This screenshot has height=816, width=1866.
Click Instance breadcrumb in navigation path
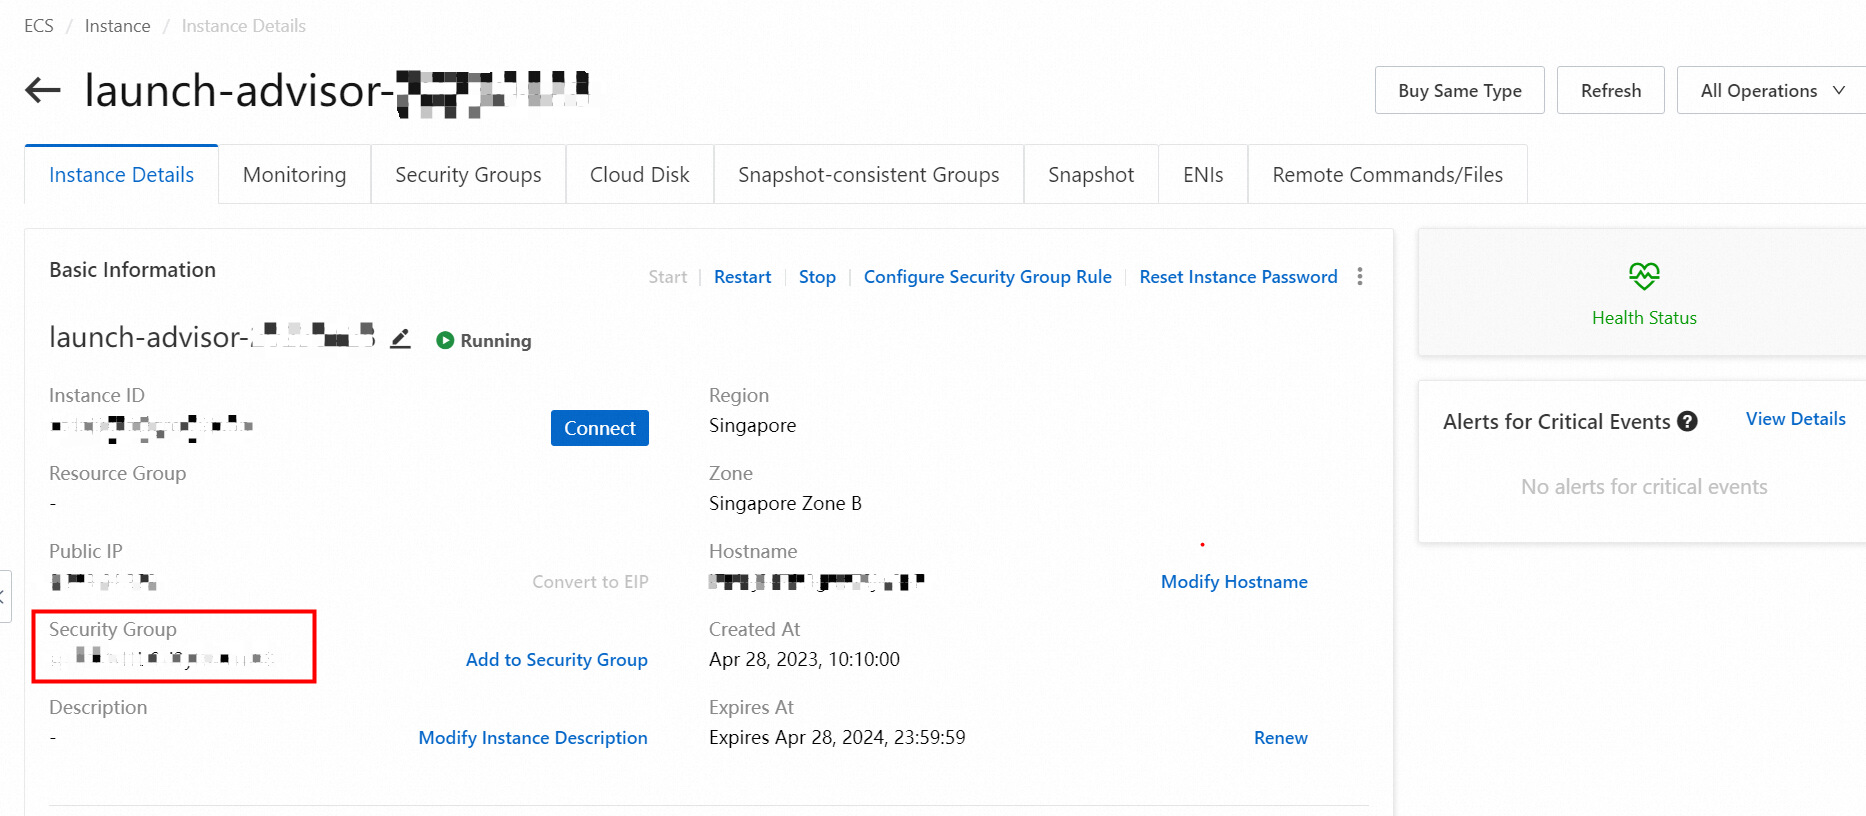pos(117,26)
